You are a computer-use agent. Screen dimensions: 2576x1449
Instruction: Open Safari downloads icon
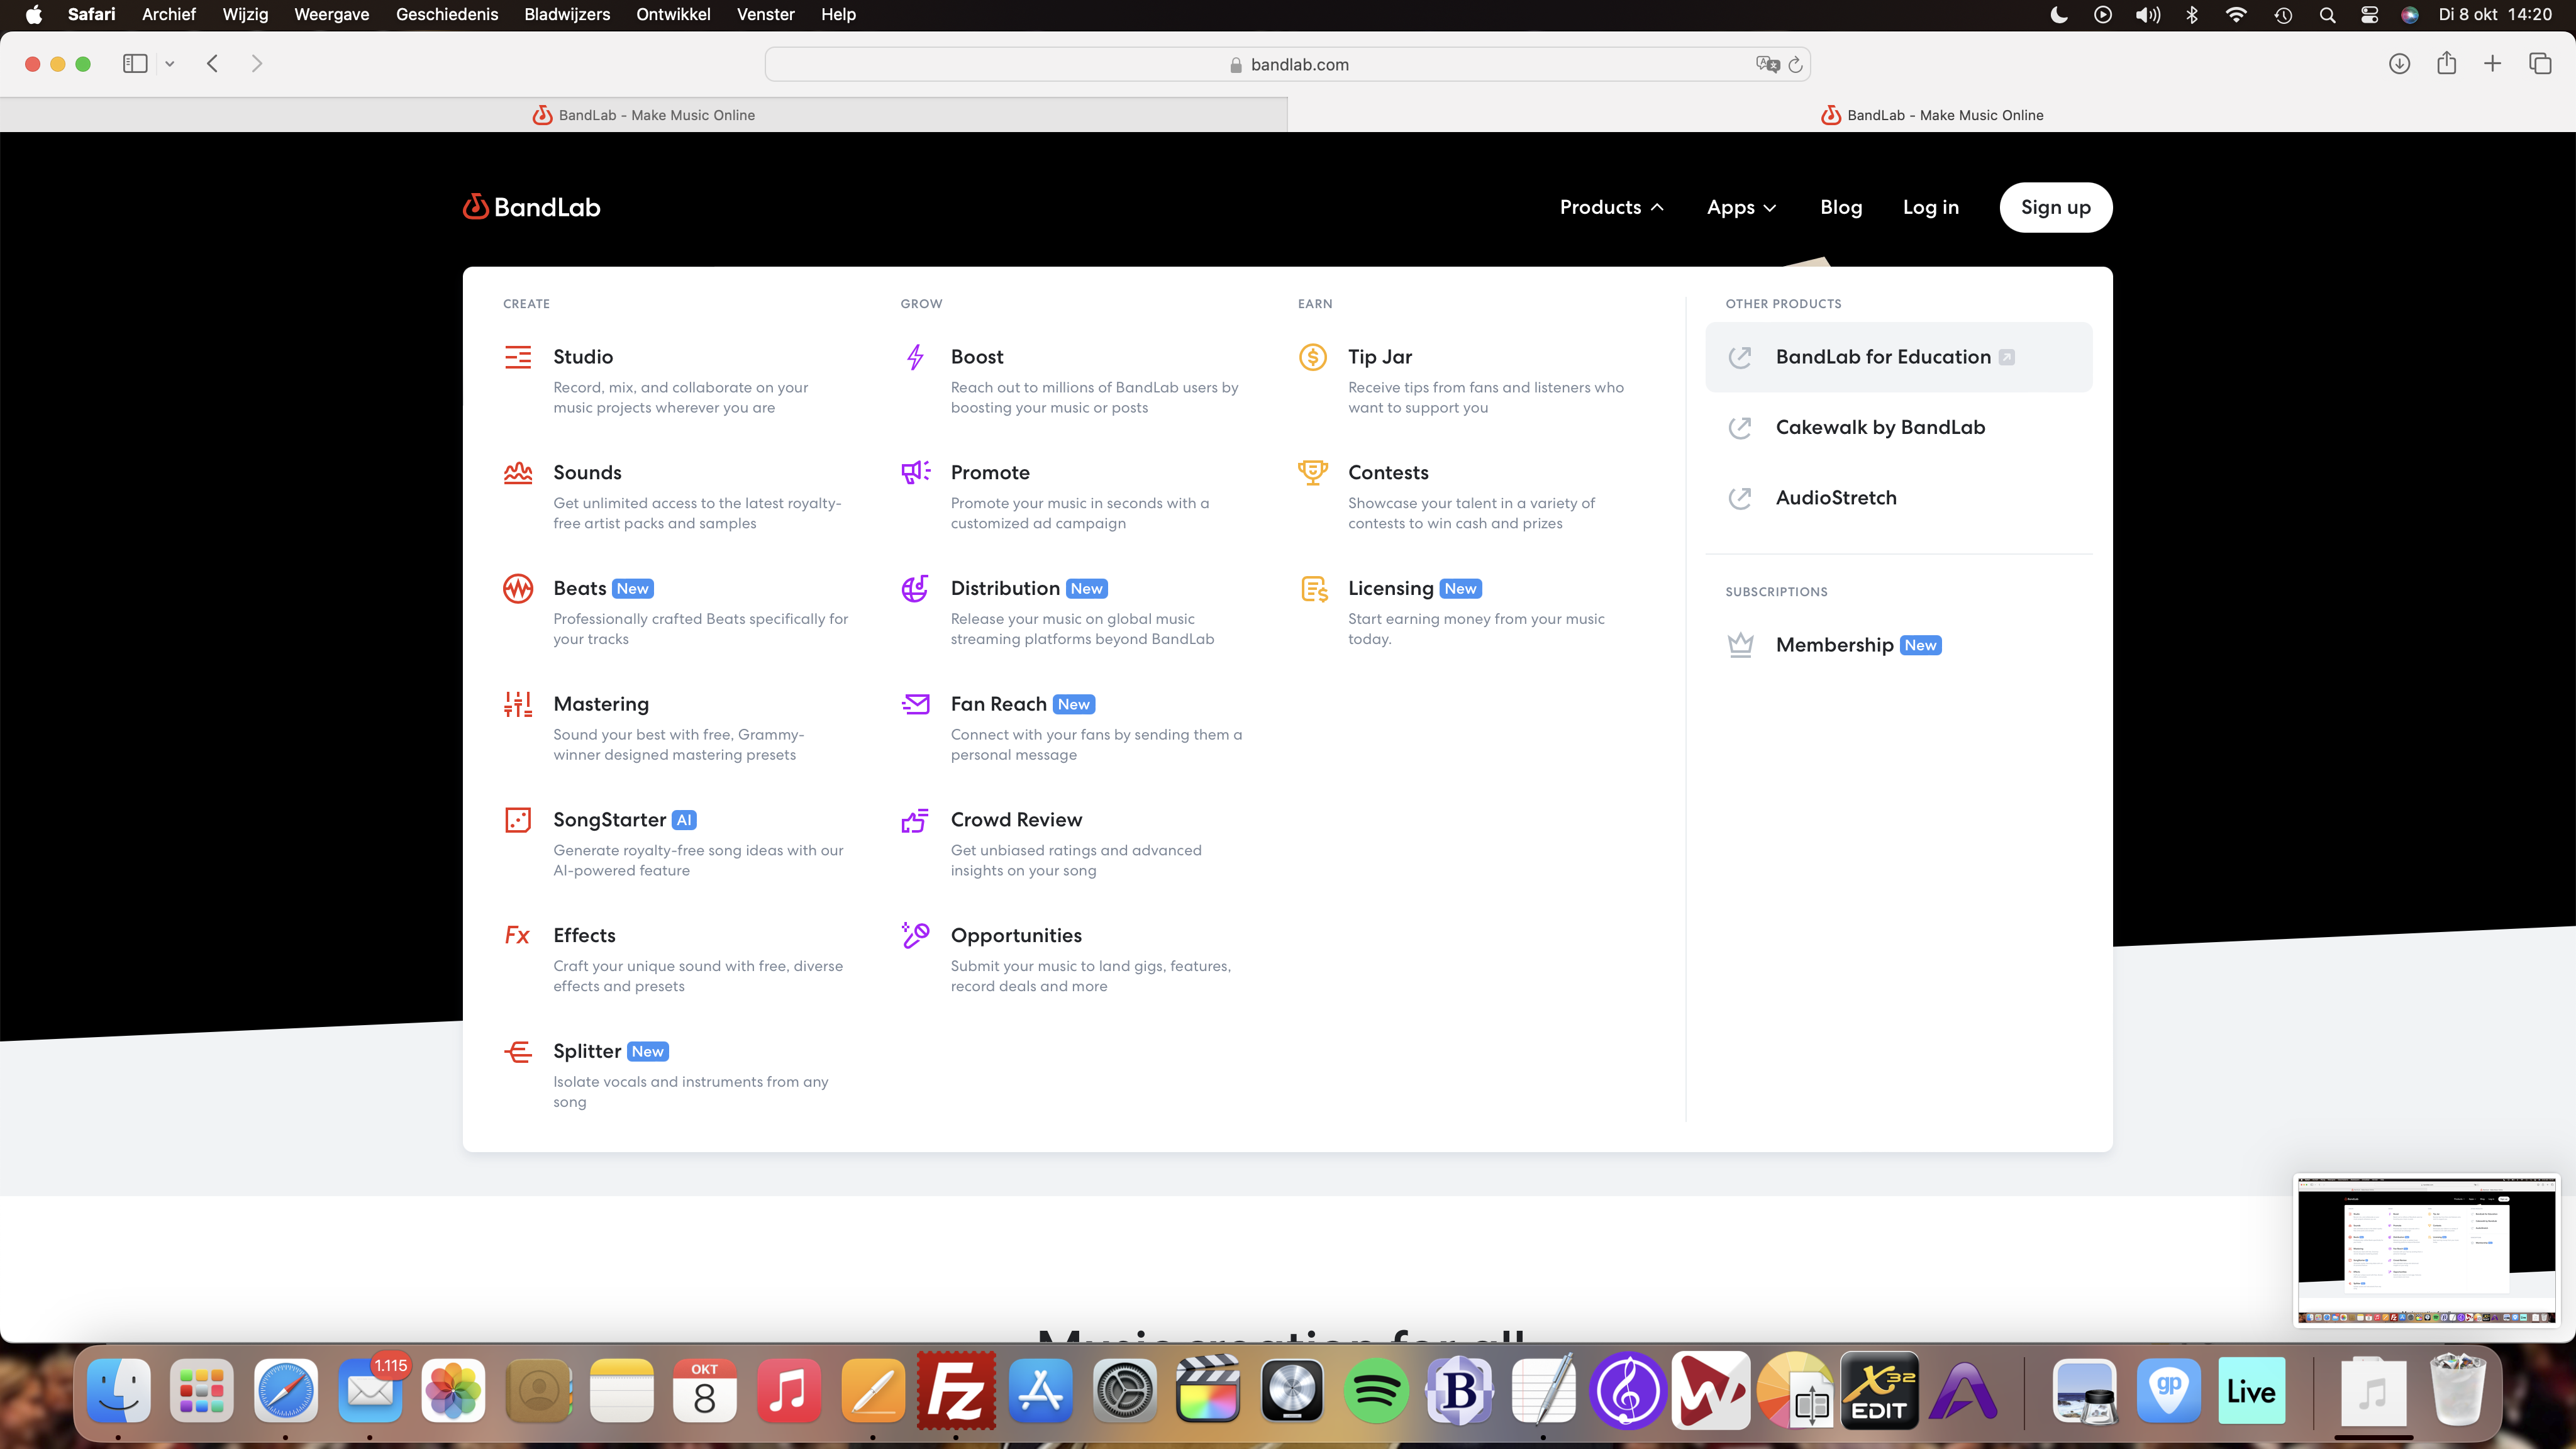[x=2399, y=64]
